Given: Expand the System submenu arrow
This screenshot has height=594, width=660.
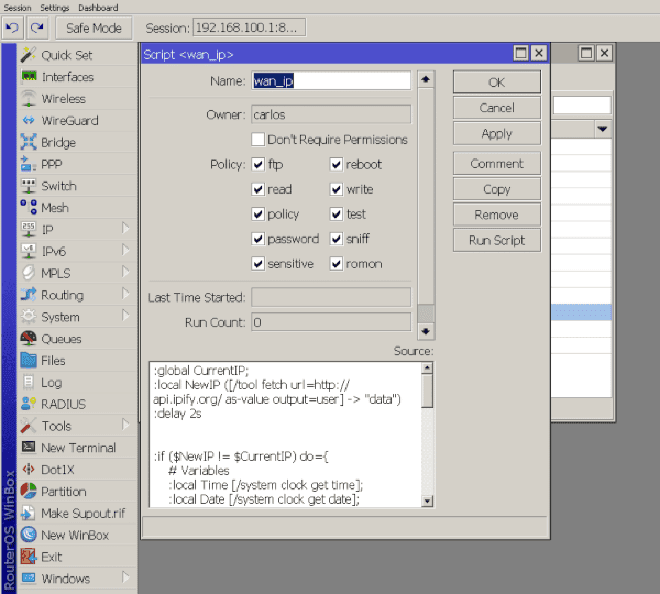Looking at the screenshot, I should (125, 315).
